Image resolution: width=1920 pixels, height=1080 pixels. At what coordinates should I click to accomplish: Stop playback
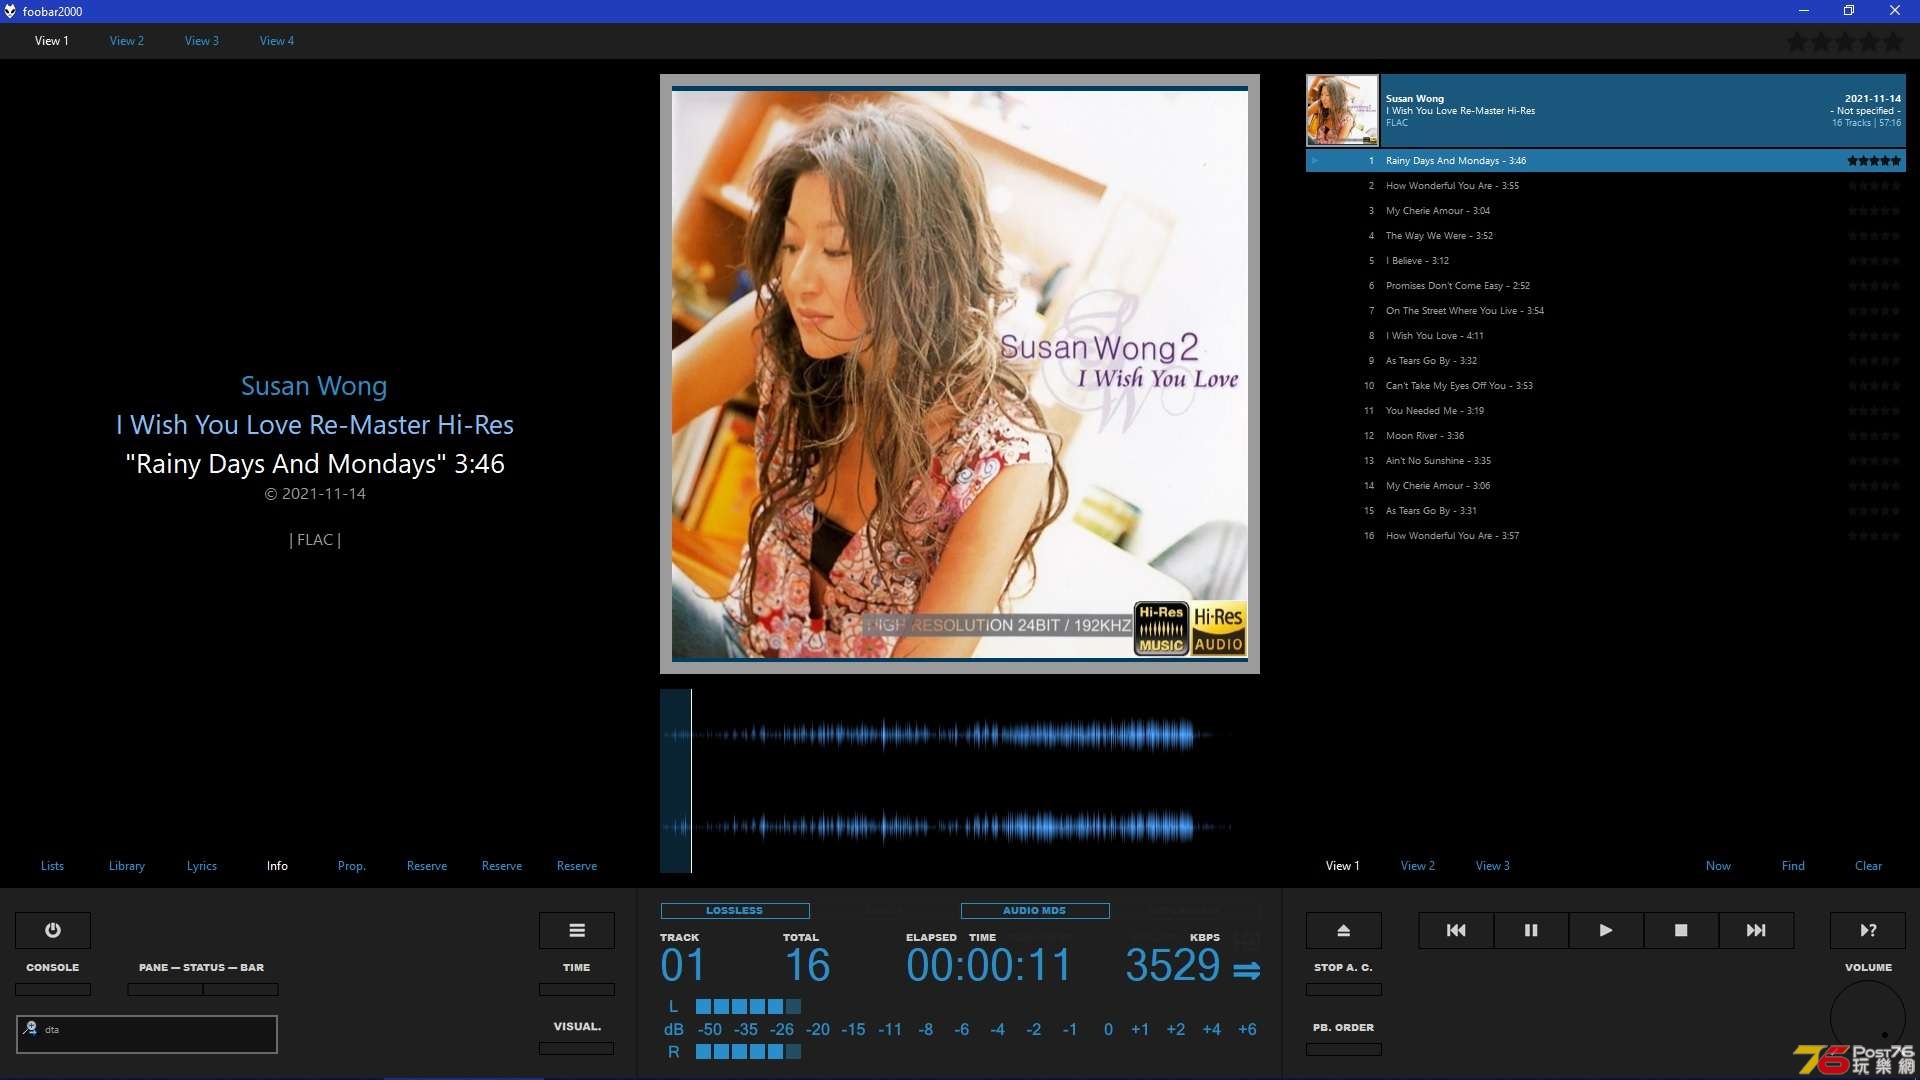pyautogui.click(x=1681, y=930)
